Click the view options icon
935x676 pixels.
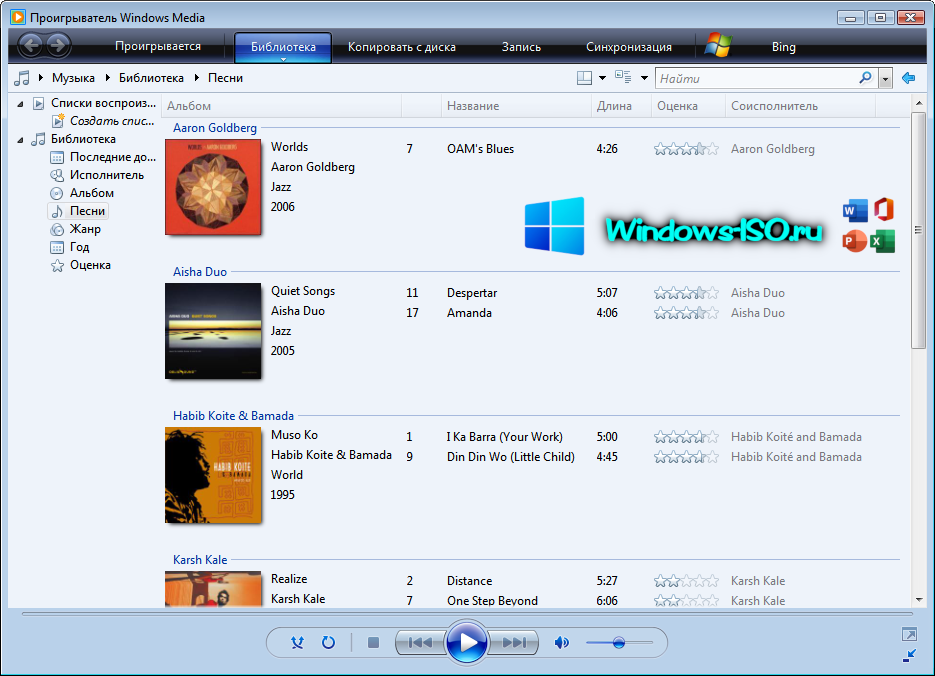point(623,77)
